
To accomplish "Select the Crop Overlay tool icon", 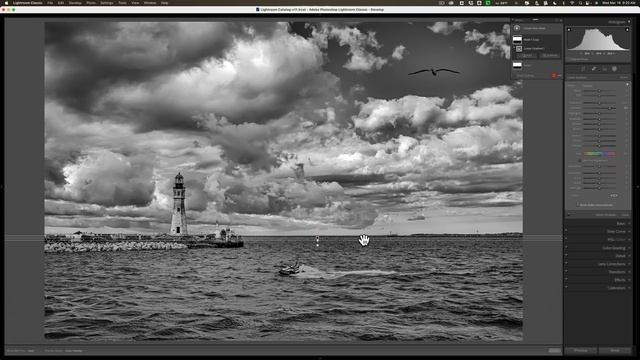I will [x=583, y=69].
